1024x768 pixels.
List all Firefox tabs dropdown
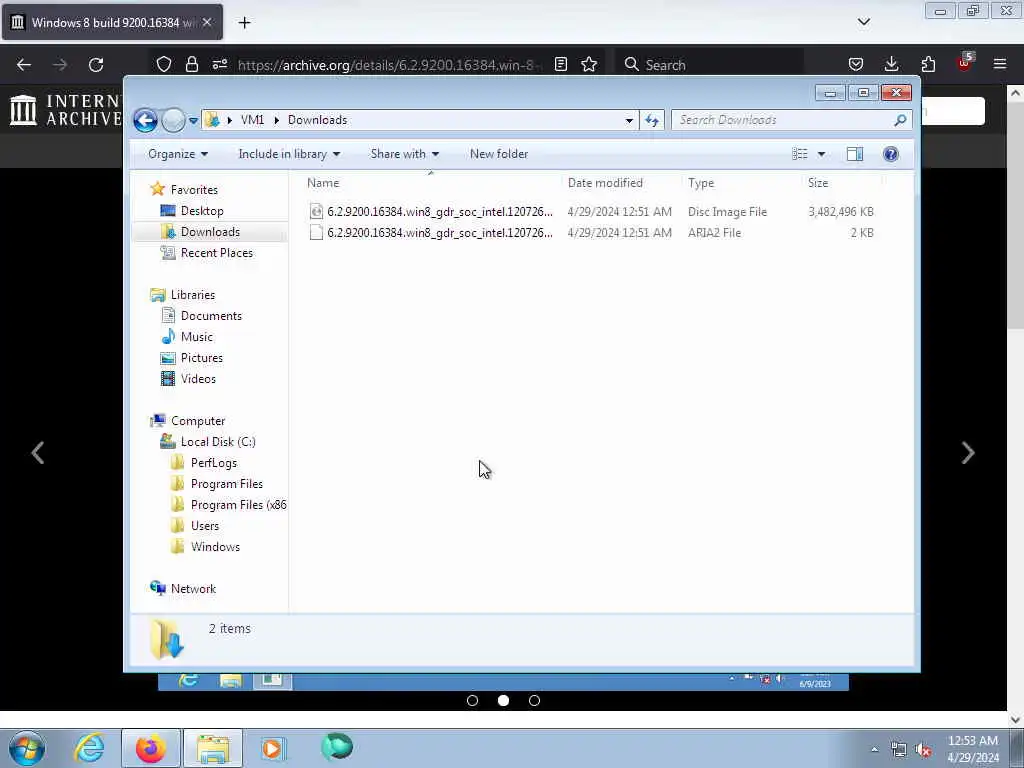tap(863, 22)
